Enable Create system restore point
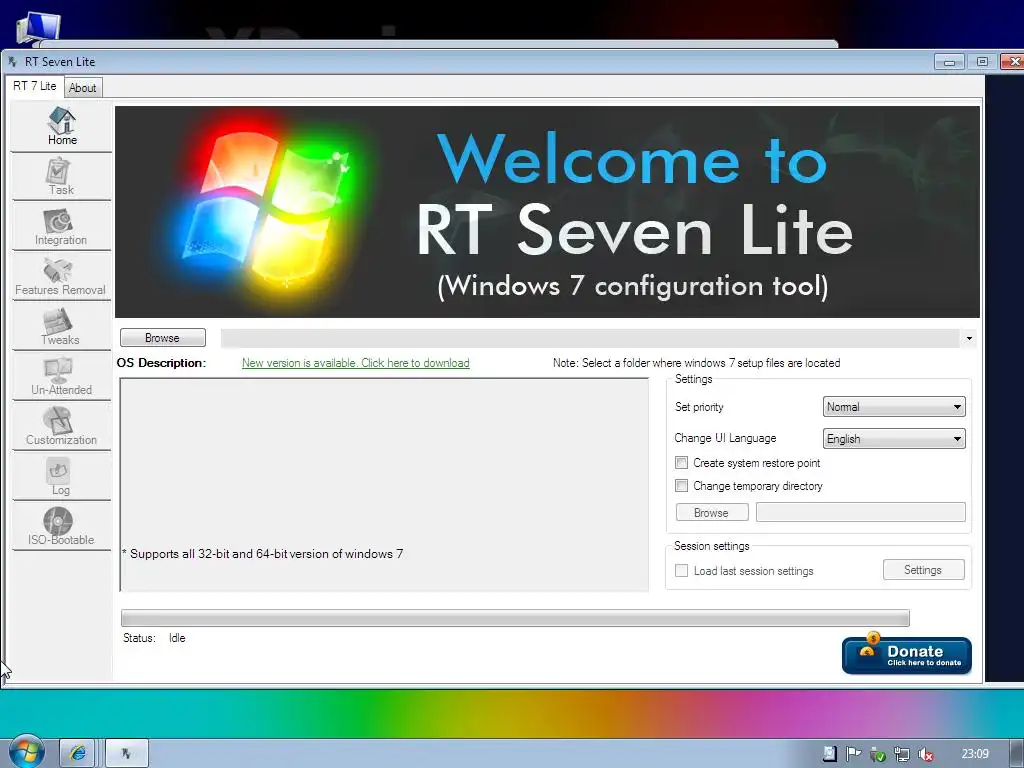The width and height of the screenshot is (1024, 768). (681, 462)
